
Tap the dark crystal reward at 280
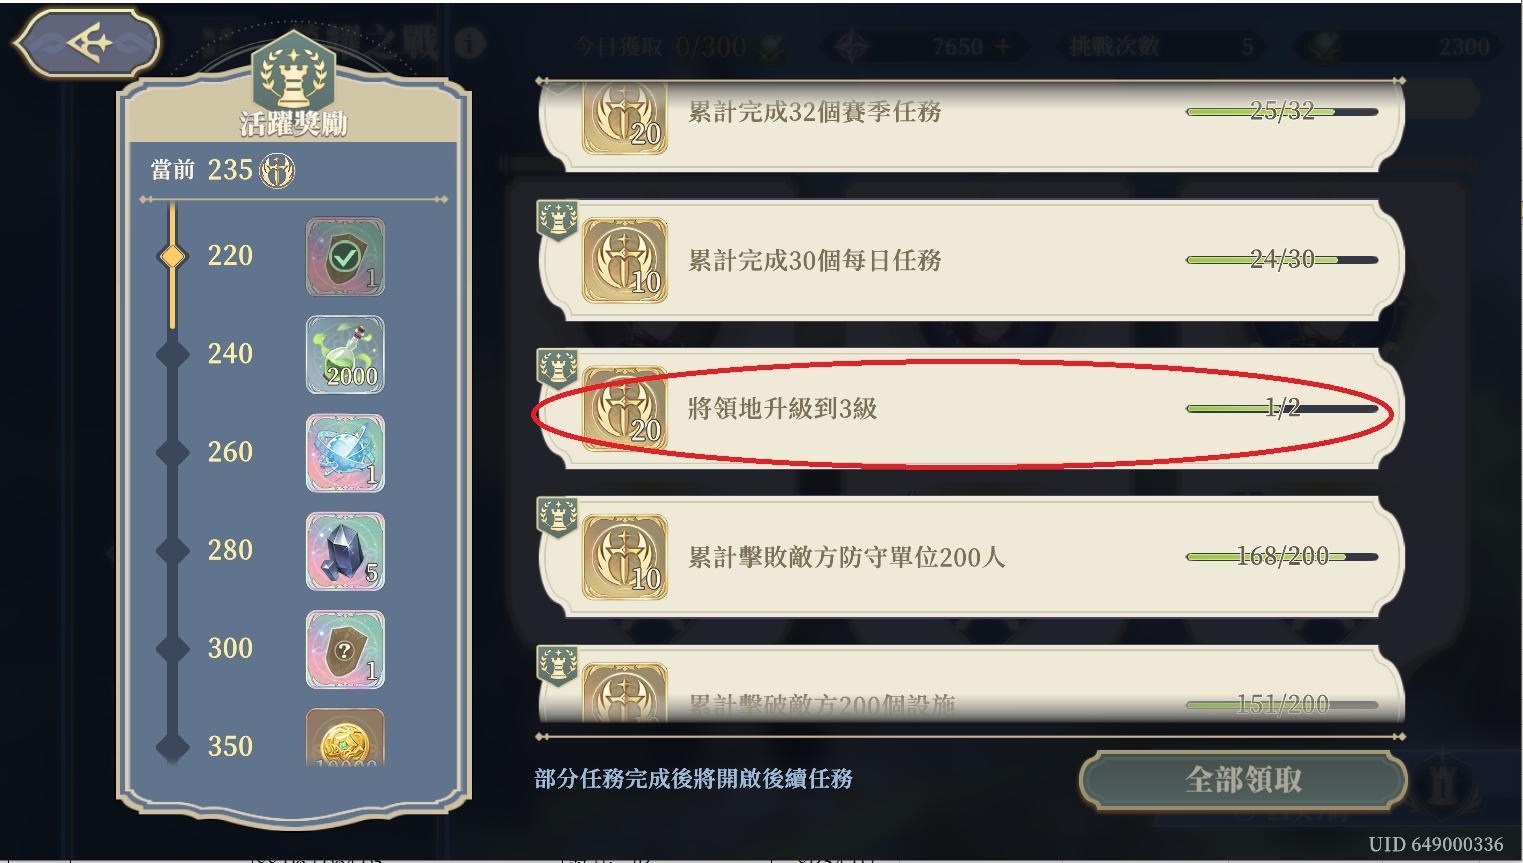[345, 551]
